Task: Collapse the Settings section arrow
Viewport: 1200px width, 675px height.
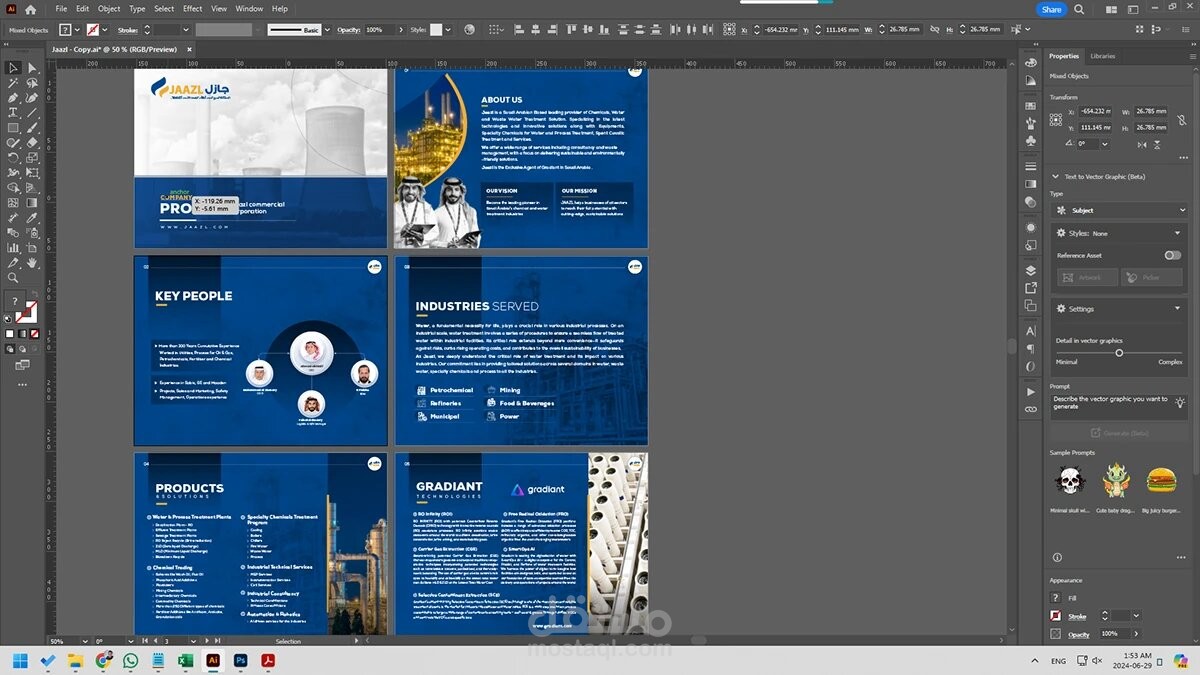Action: (x=1179, y=308)
